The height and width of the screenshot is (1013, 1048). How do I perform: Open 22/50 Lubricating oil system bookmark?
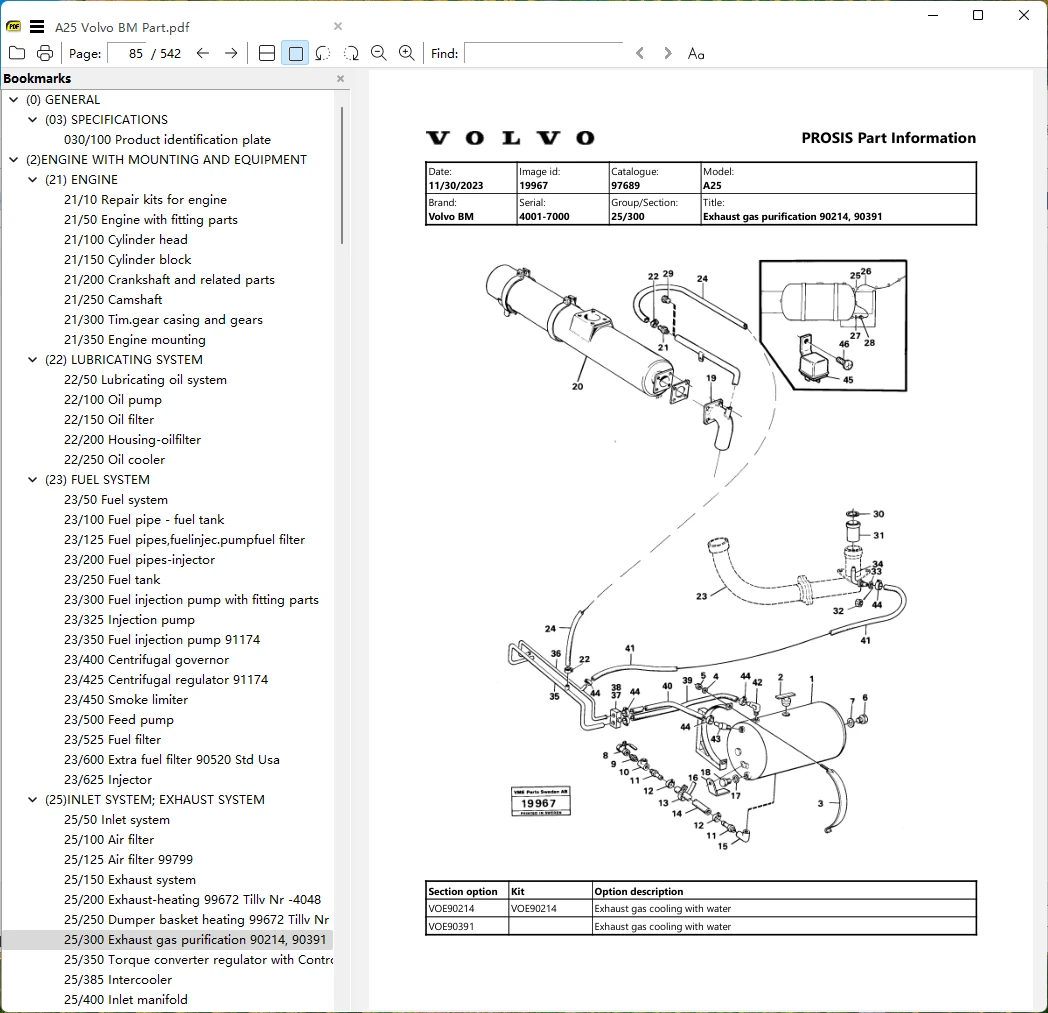[x=145, y=380]
